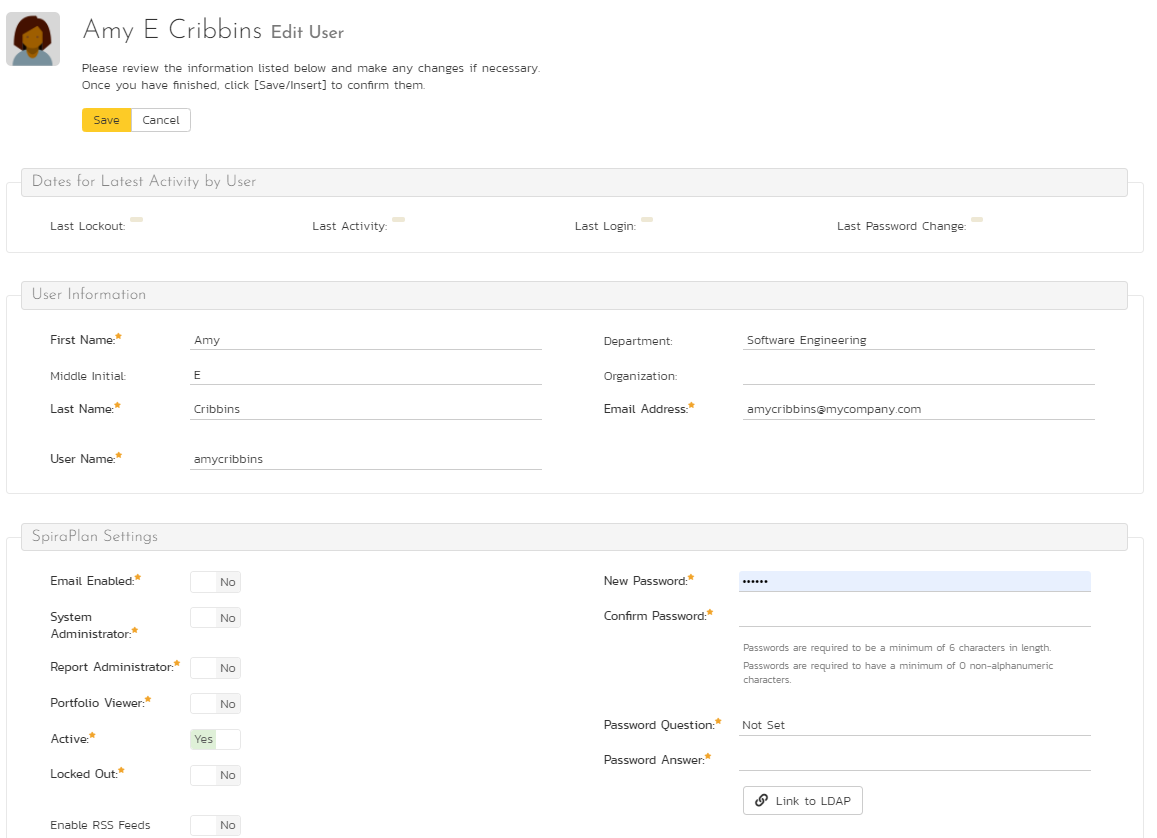Select the Email Address input field

(x=918, y=409)
